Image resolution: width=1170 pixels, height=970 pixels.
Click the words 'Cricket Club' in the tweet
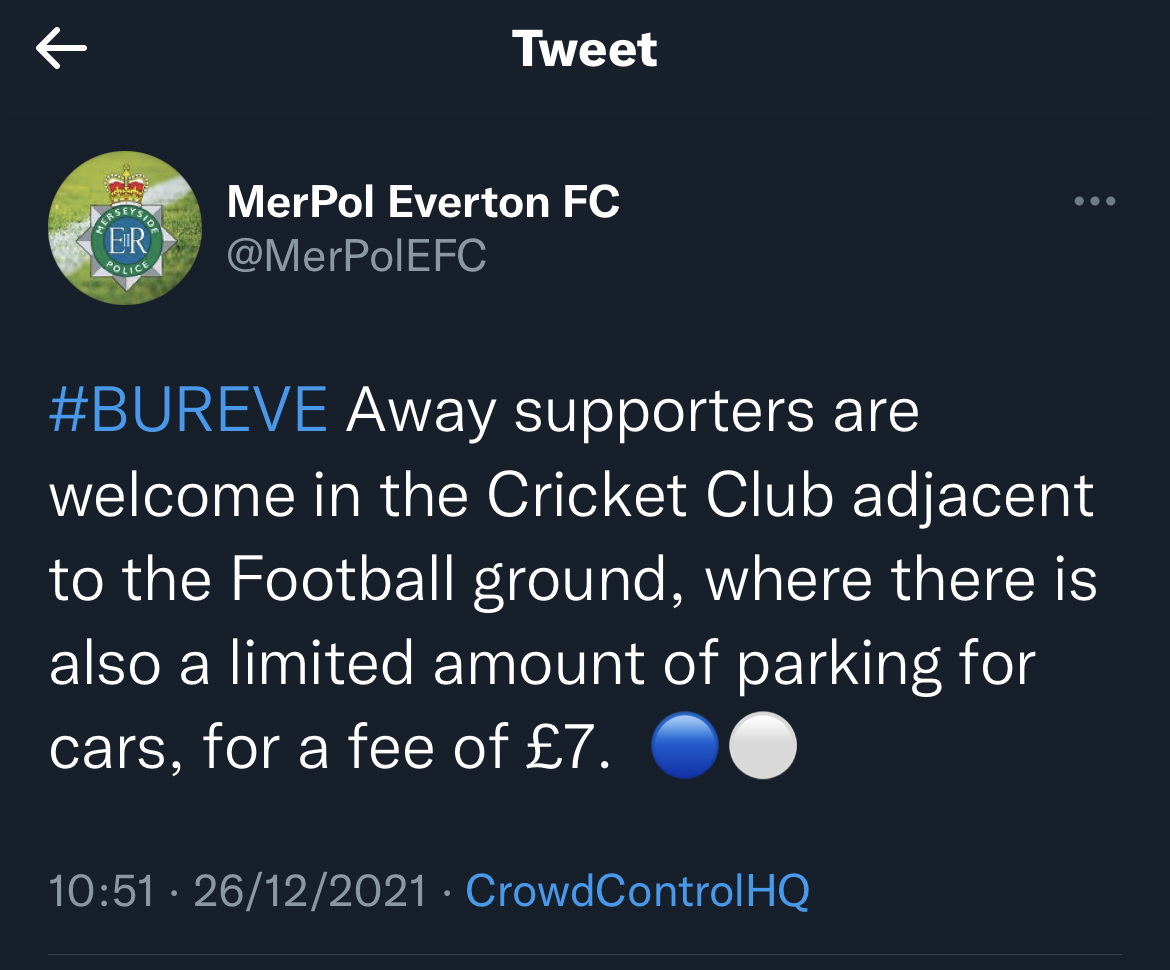point(660,495)
